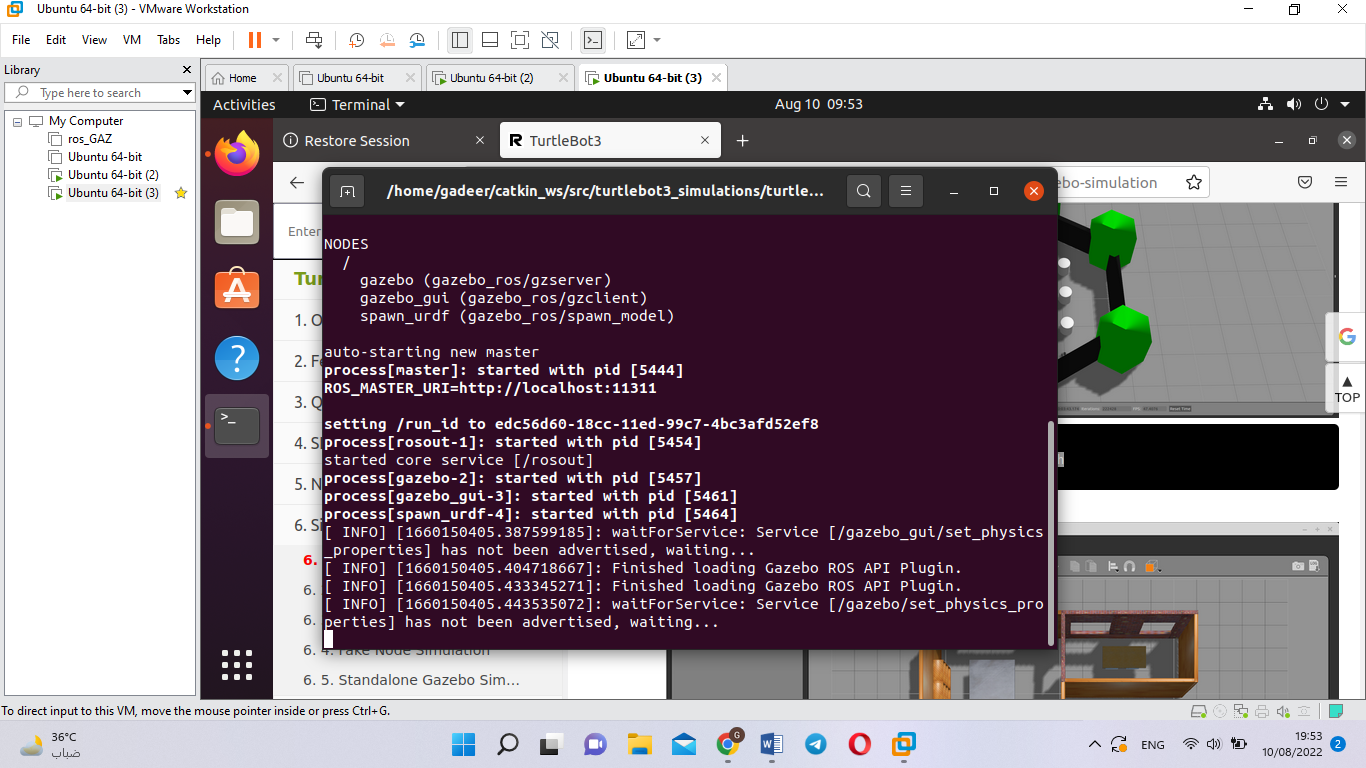Launch Firefox from the Ubuntu dock

coord(236,154)
